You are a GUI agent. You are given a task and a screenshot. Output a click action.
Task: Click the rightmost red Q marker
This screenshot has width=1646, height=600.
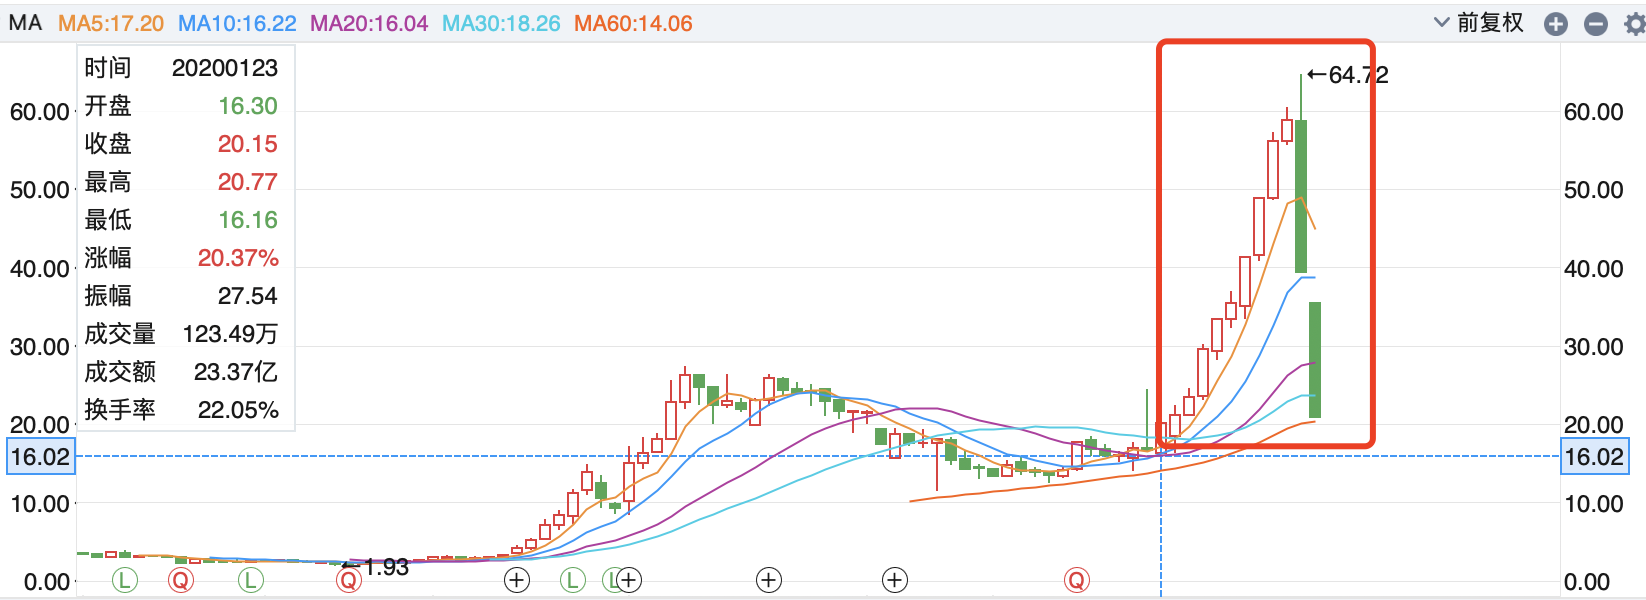click(1076, 579)
